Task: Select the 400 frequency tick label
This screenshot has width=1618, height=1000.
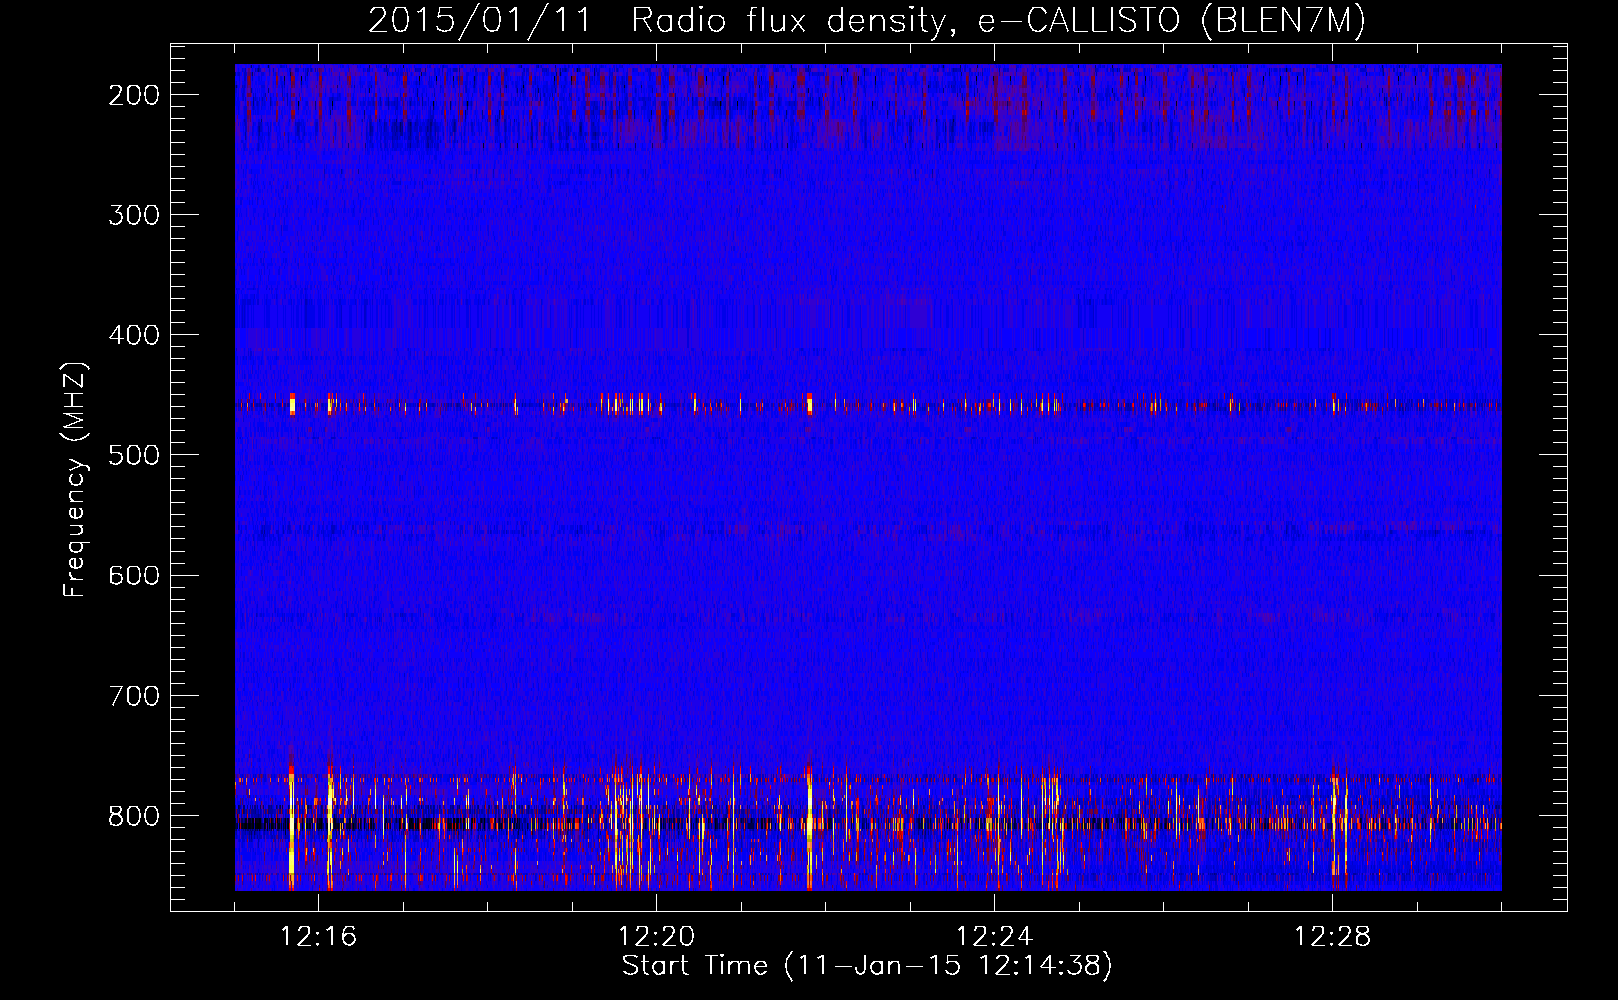Action: pos(134,335)
